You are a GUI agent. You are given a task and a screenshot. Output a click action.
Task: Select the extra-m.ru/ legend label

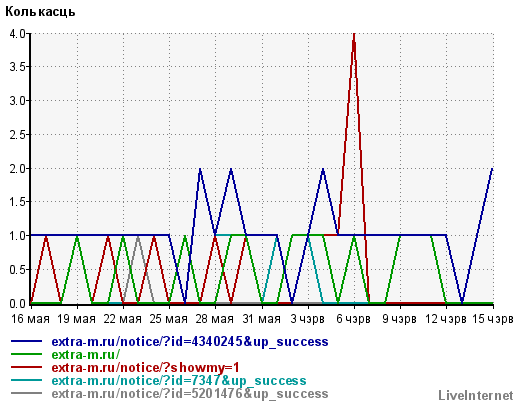(85, 354)
